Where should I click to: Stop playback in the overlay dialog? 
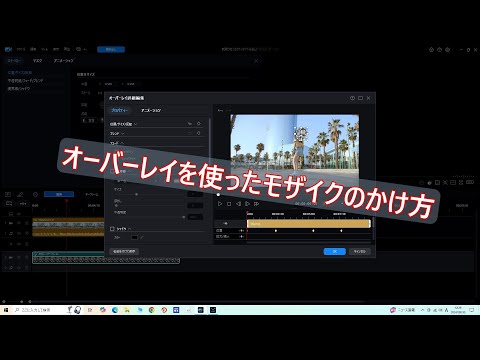coord(229,204)
